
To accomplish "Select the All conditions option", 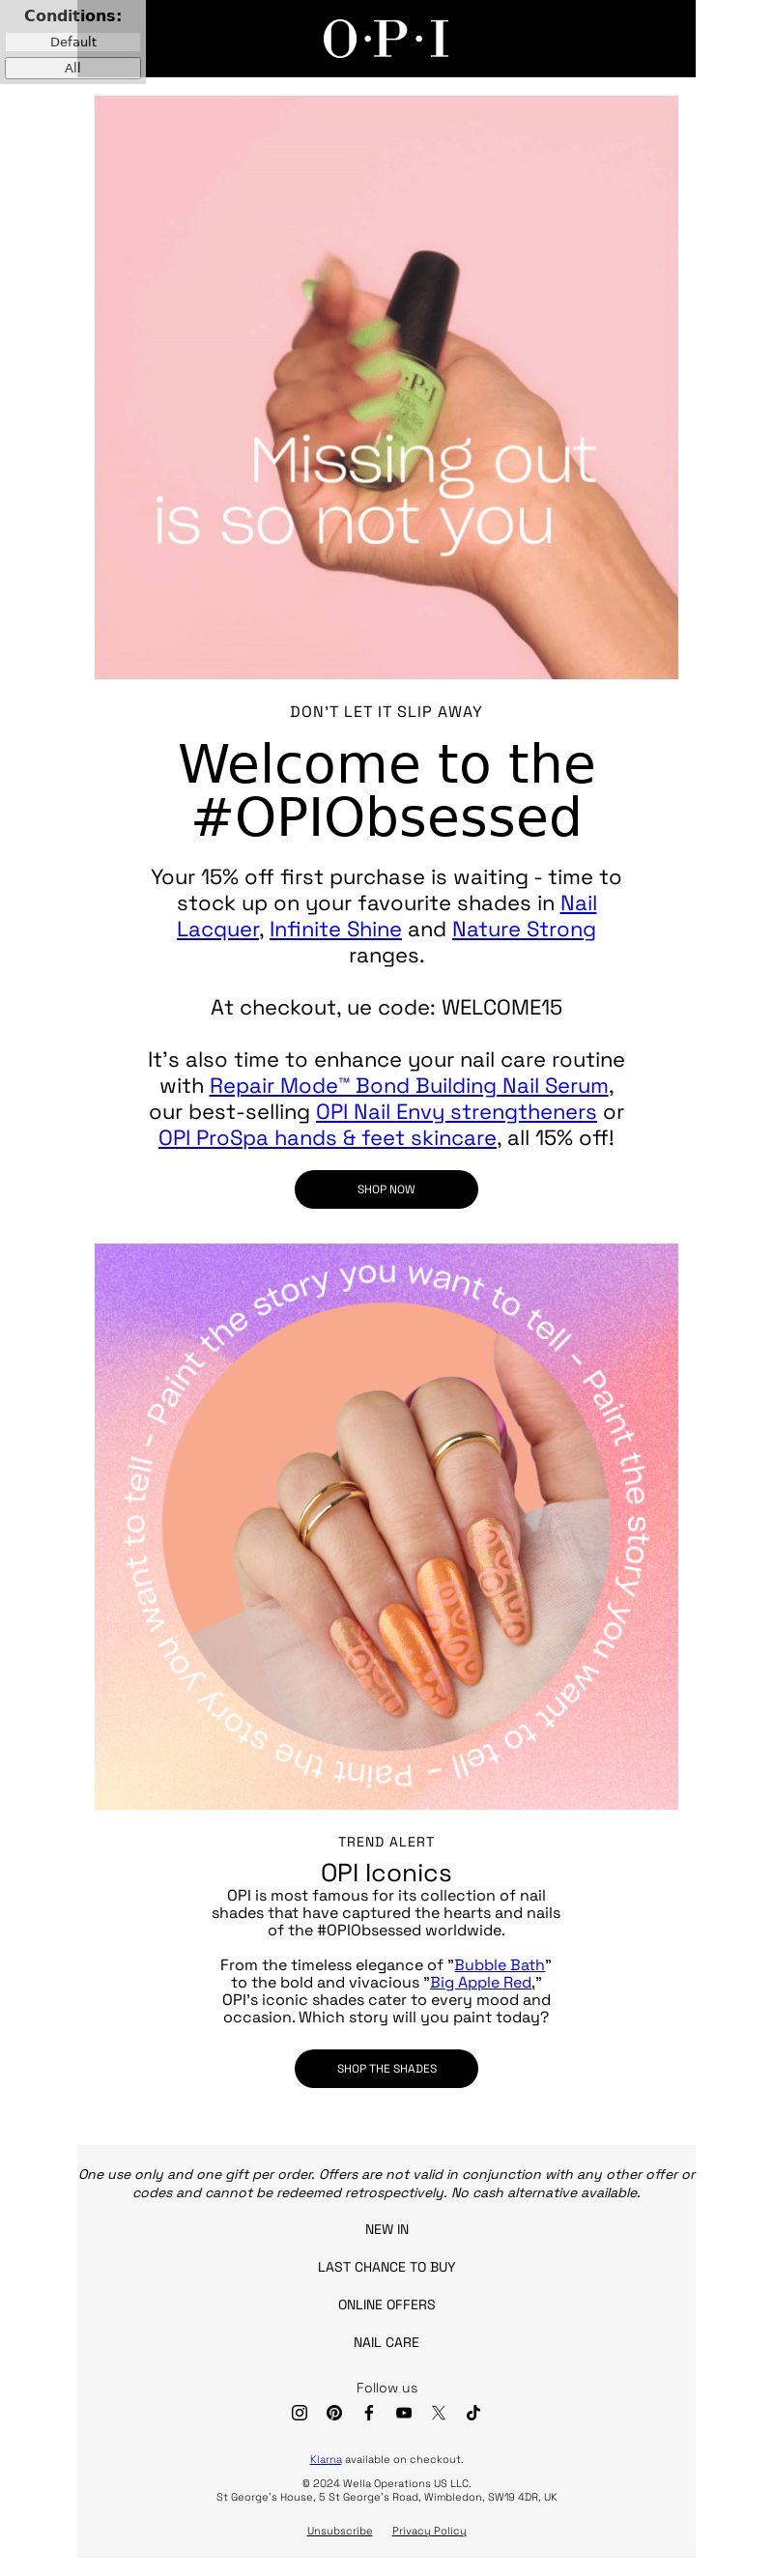I will tap(73, 68).
